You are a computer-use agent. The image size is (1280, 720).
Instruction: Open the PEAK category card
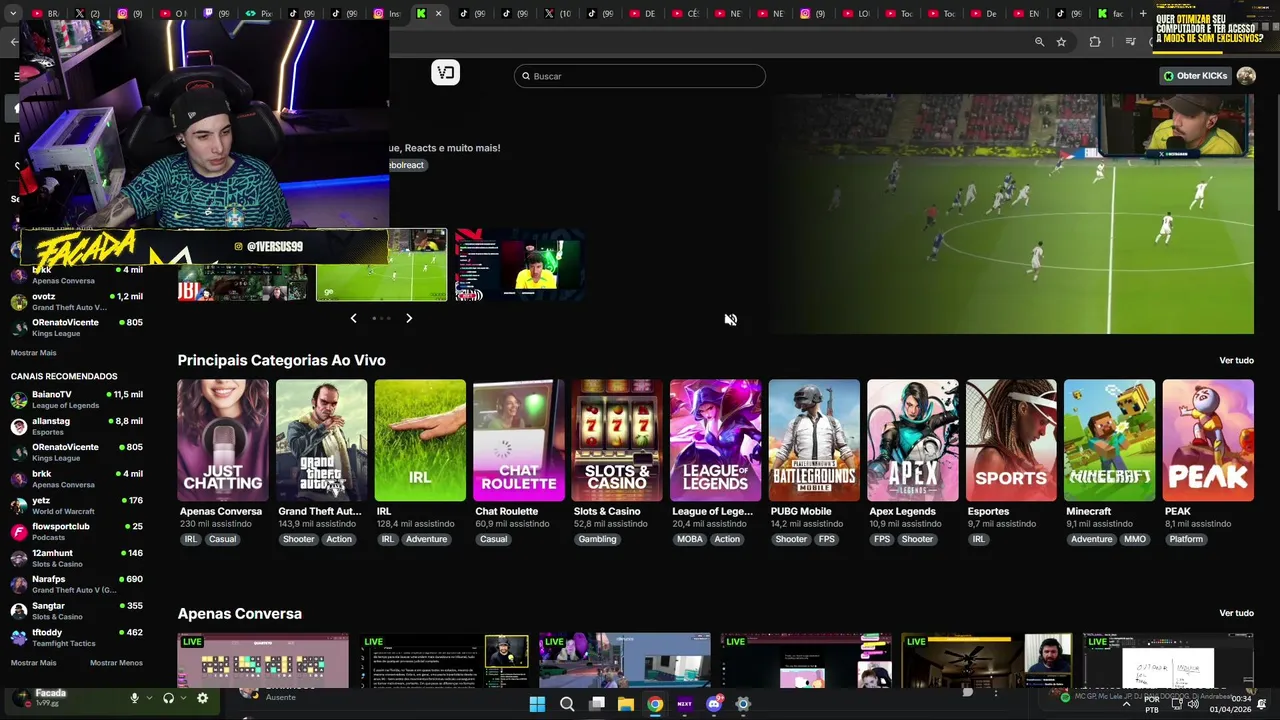tap(1208, 440)
